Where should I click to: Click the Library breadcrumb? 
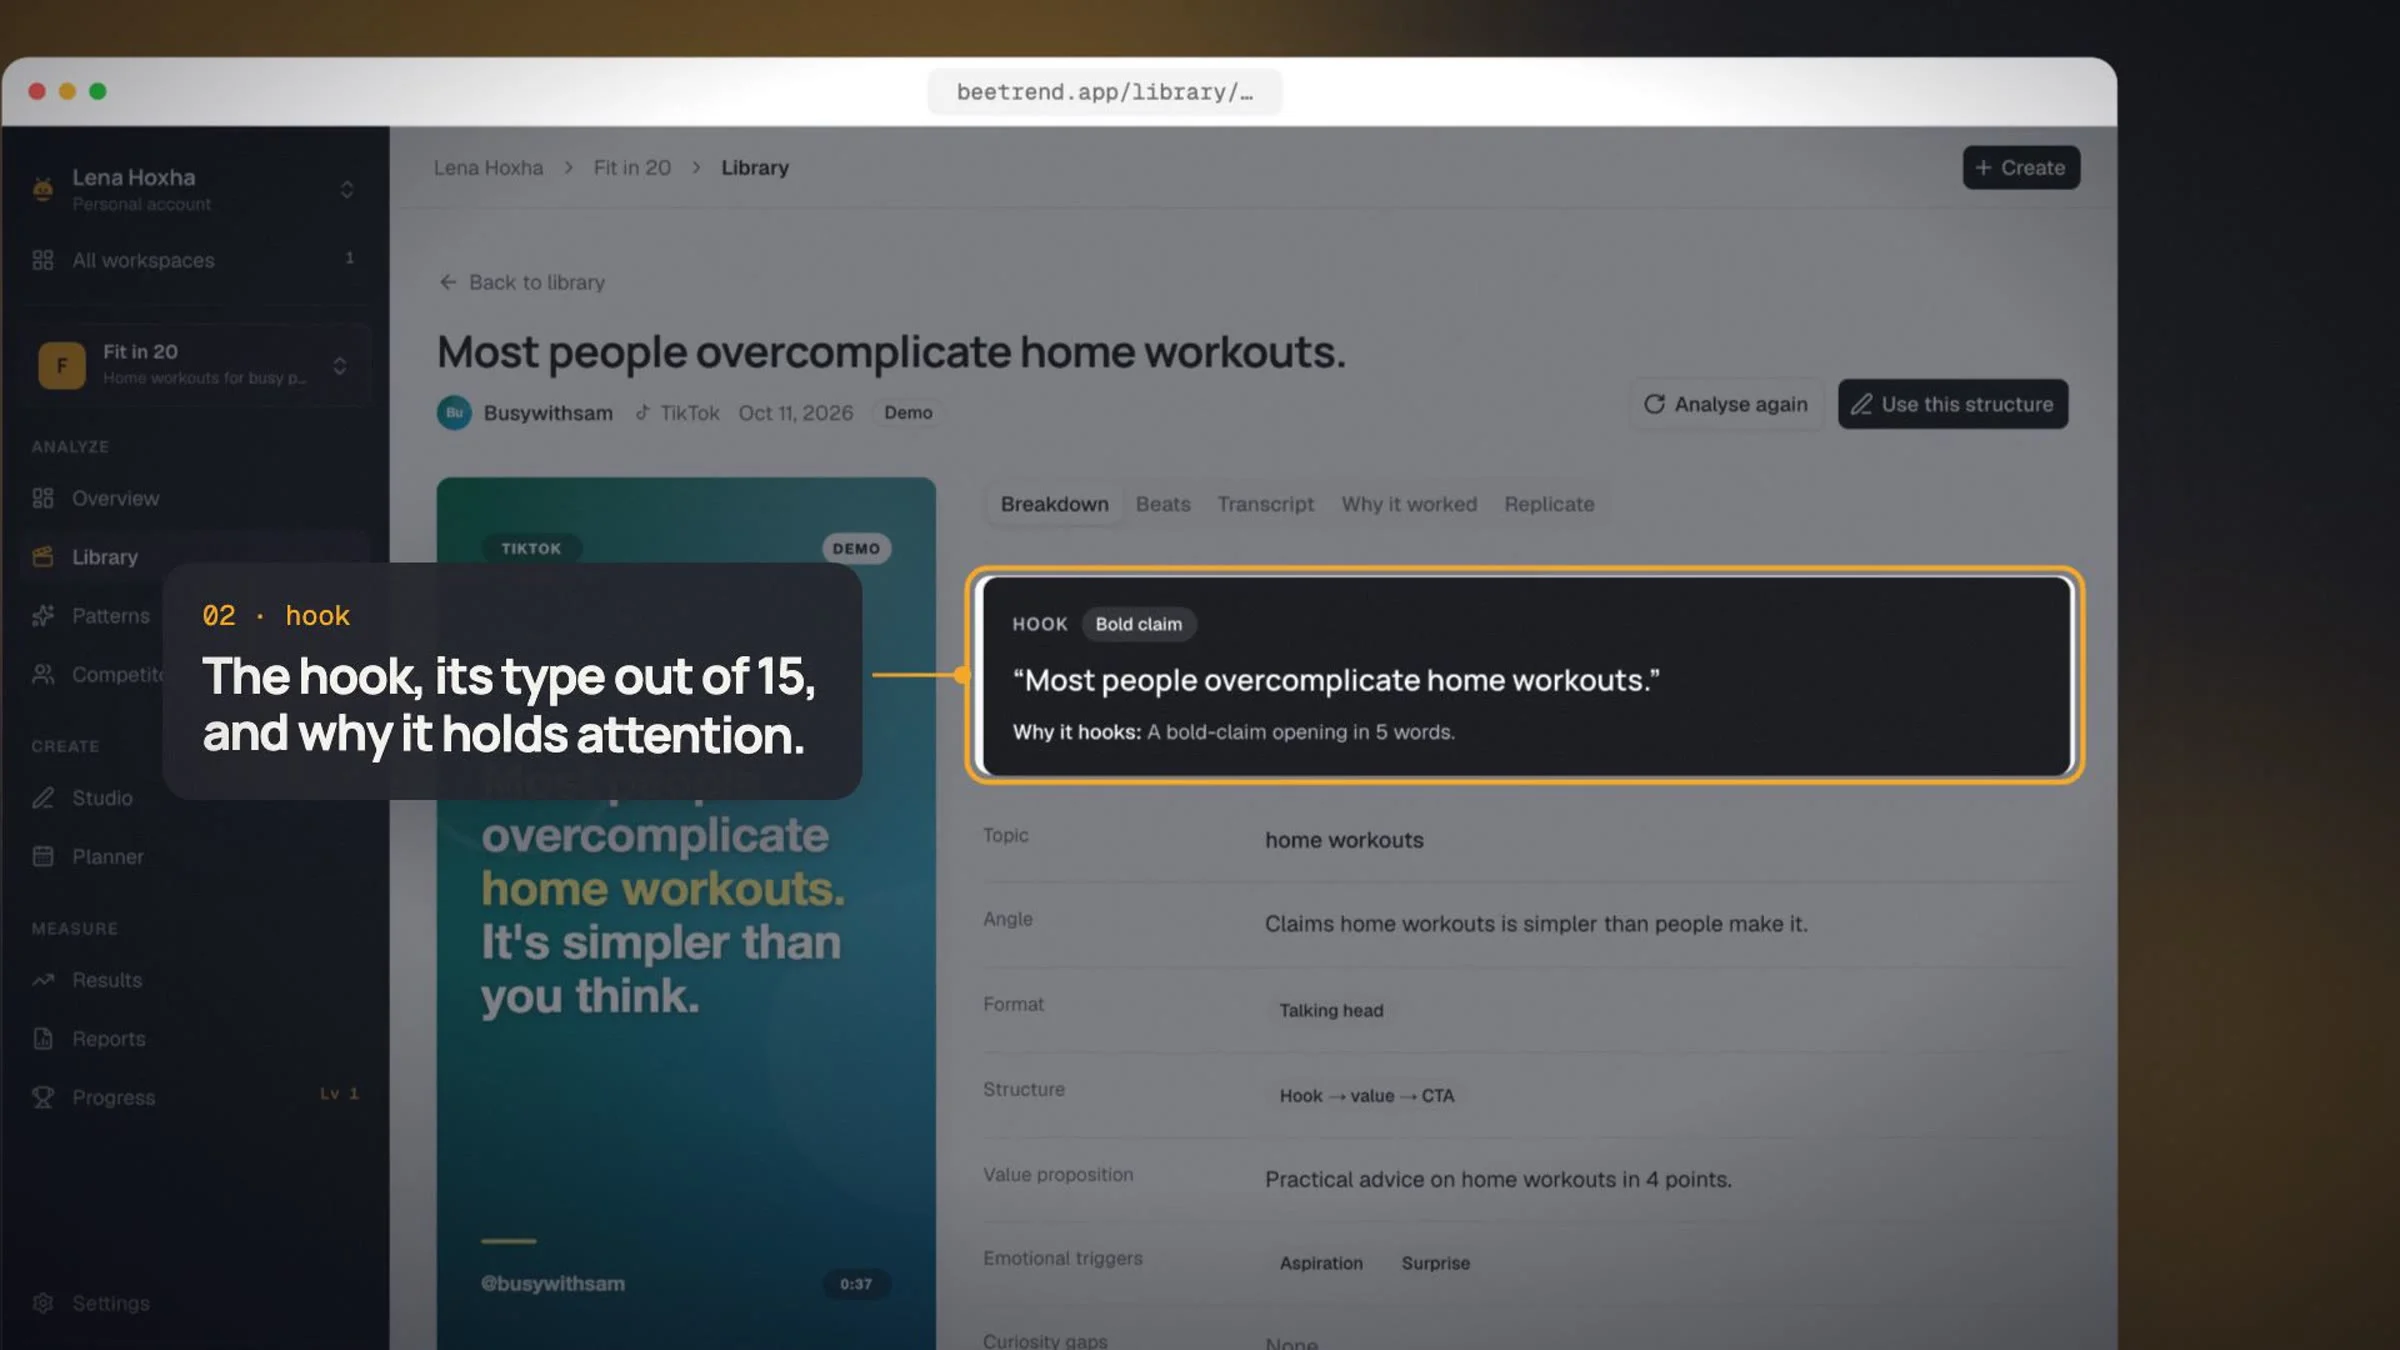(x=755, y=168)
